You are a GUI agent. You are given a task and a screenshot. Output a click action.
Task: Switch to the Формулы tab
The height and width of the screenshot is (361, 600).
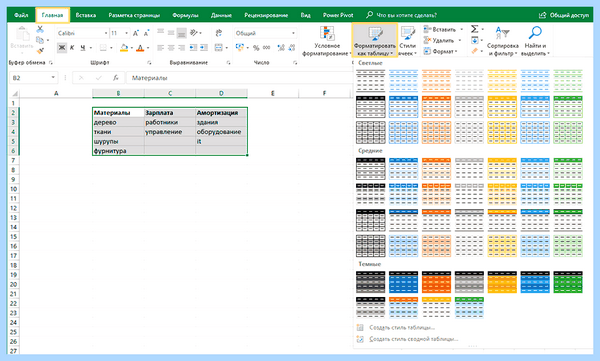[x=185, y=15]
